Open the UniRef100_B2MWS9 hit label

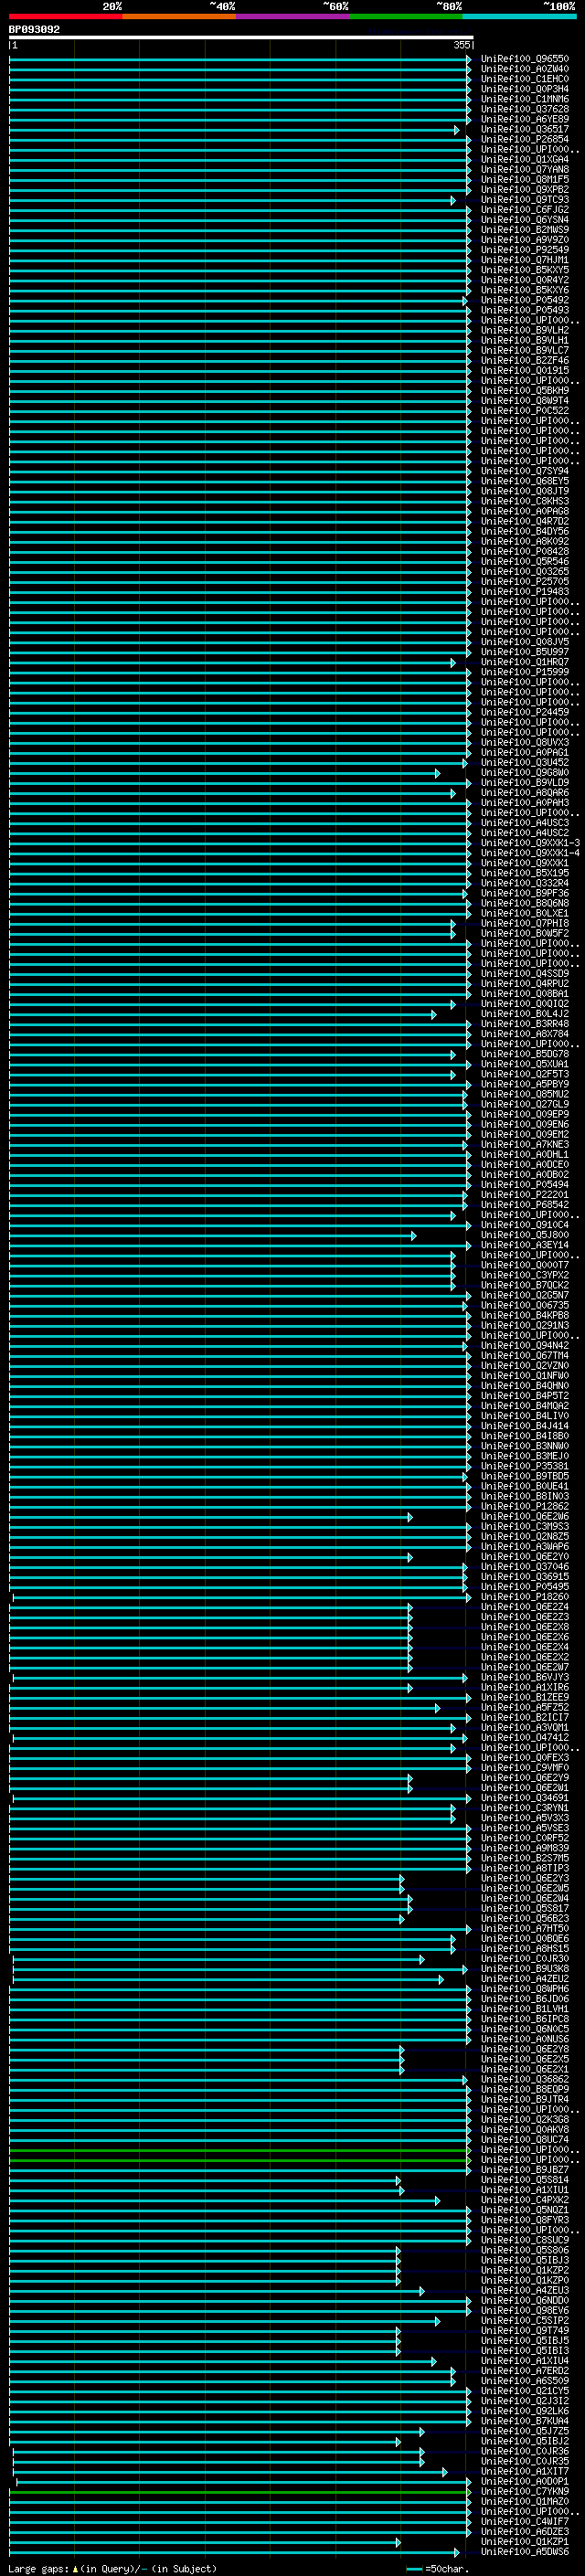tap(524, 230)
